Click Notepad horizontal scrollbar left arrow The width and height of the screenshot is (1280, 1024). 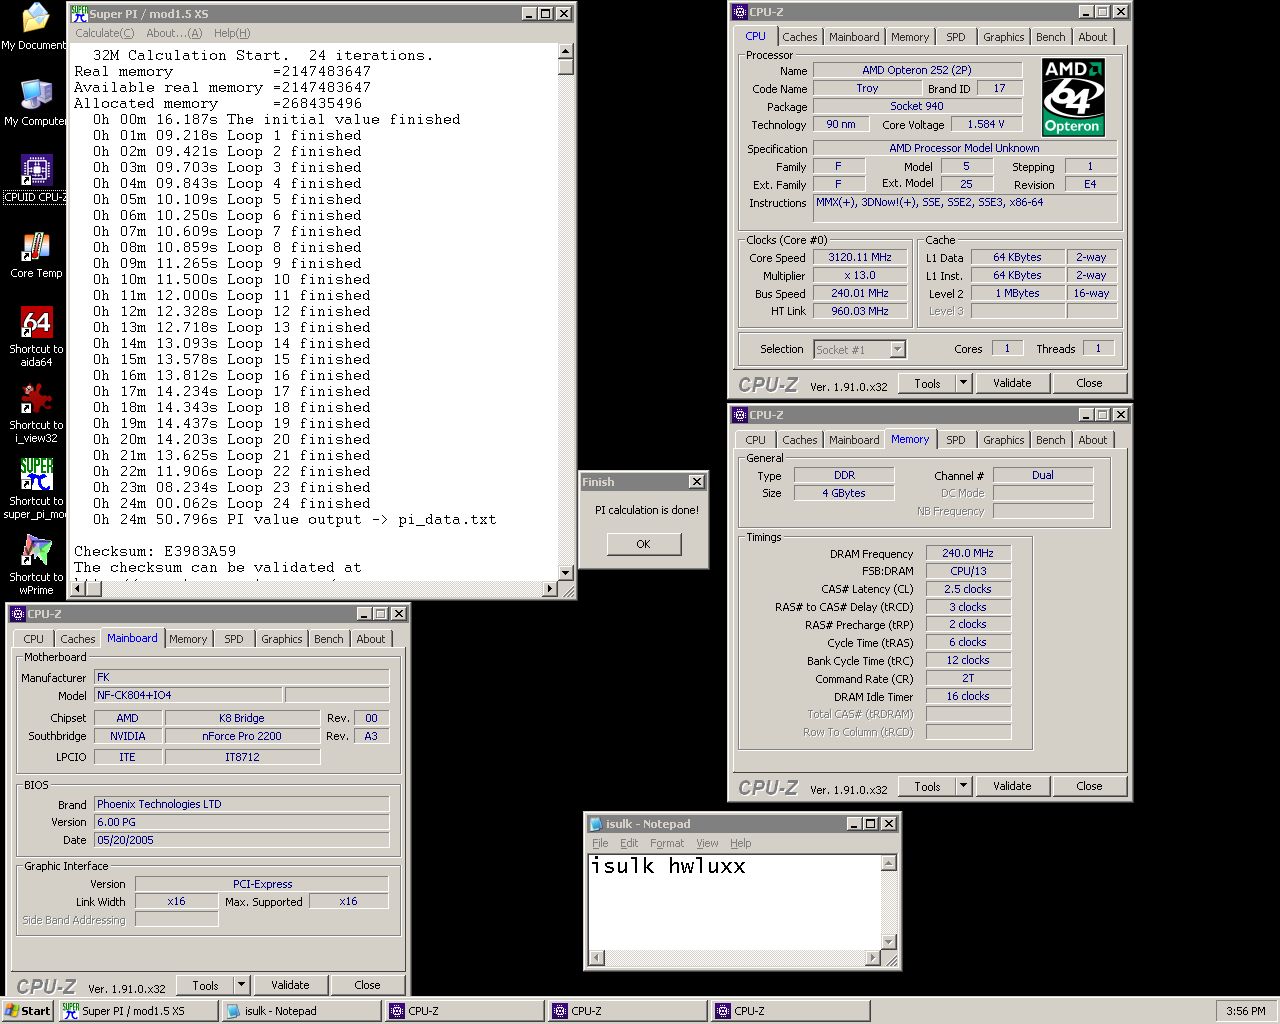596,958
